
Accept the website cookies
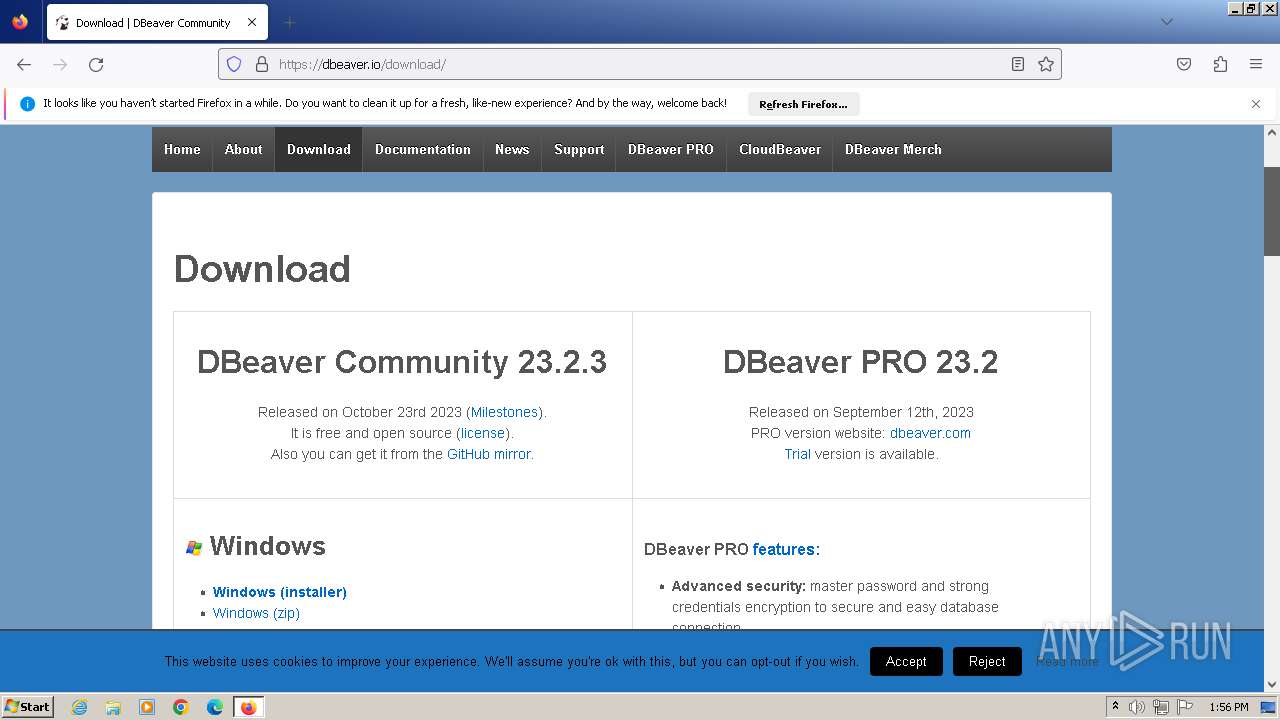click(906, 661)
